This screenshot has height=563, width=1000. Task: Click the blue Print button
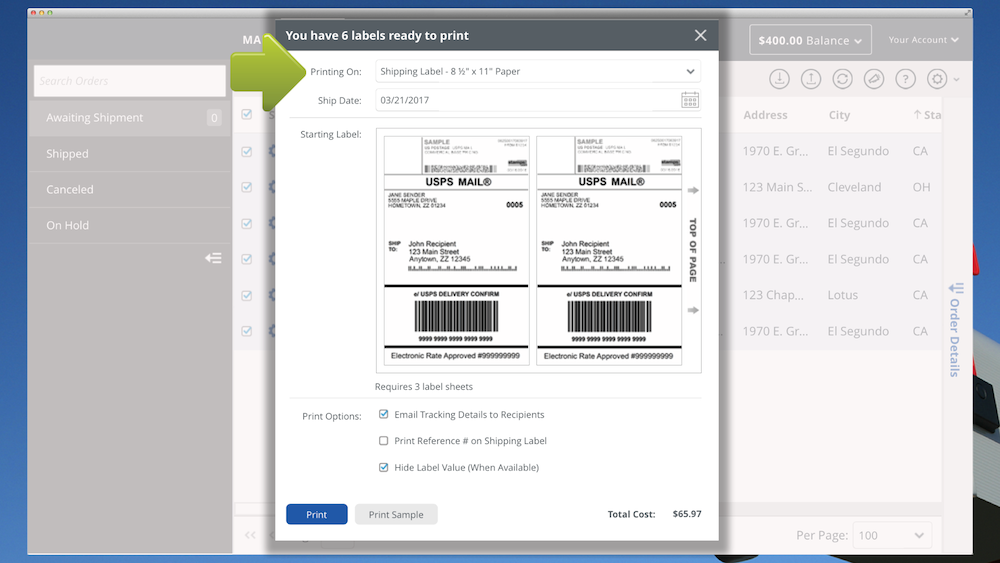pyautogui.click(x=316, y=514)
